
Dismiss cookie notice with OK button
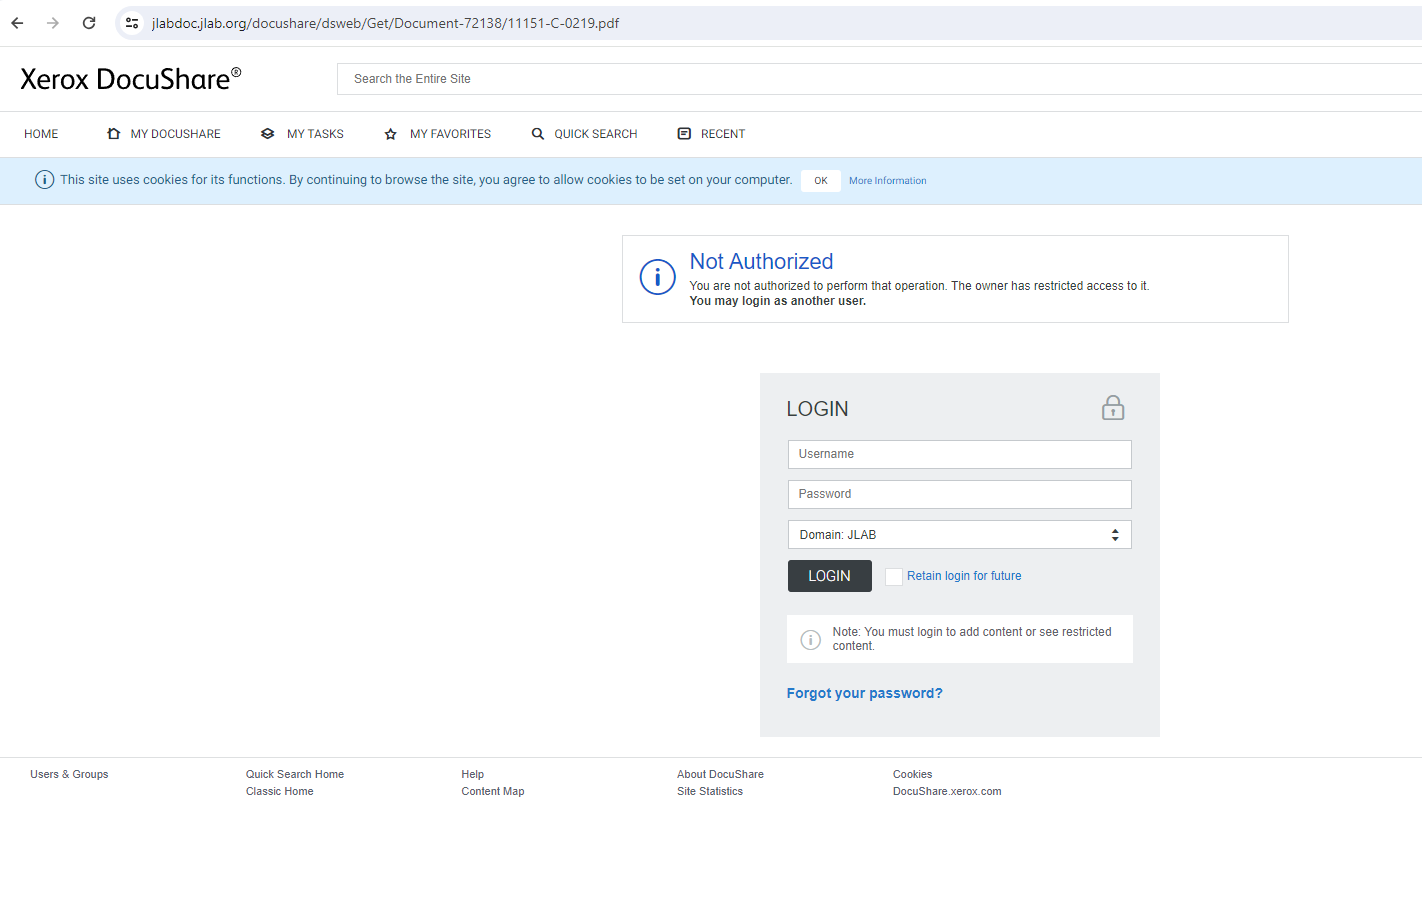coord(820,181)
